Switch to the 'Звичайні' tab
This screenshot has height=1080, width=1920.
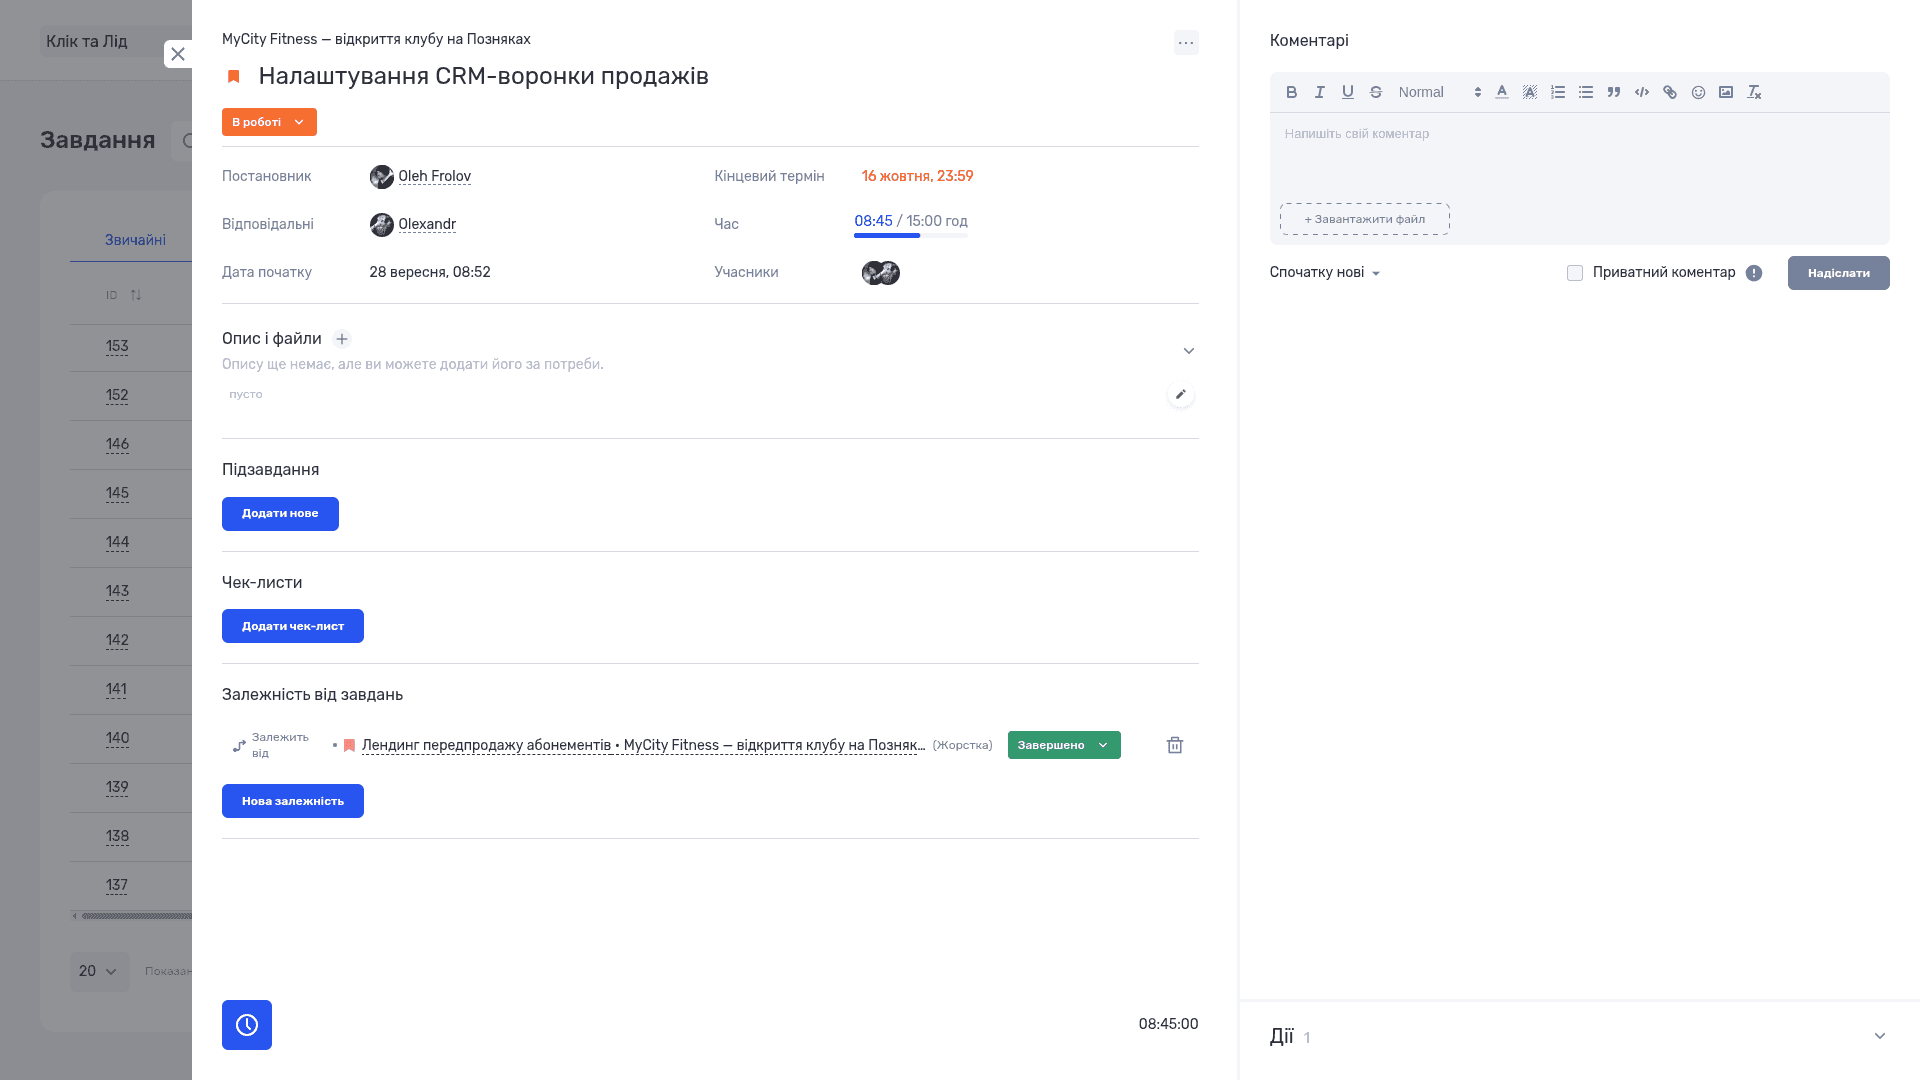coord(135,240)
